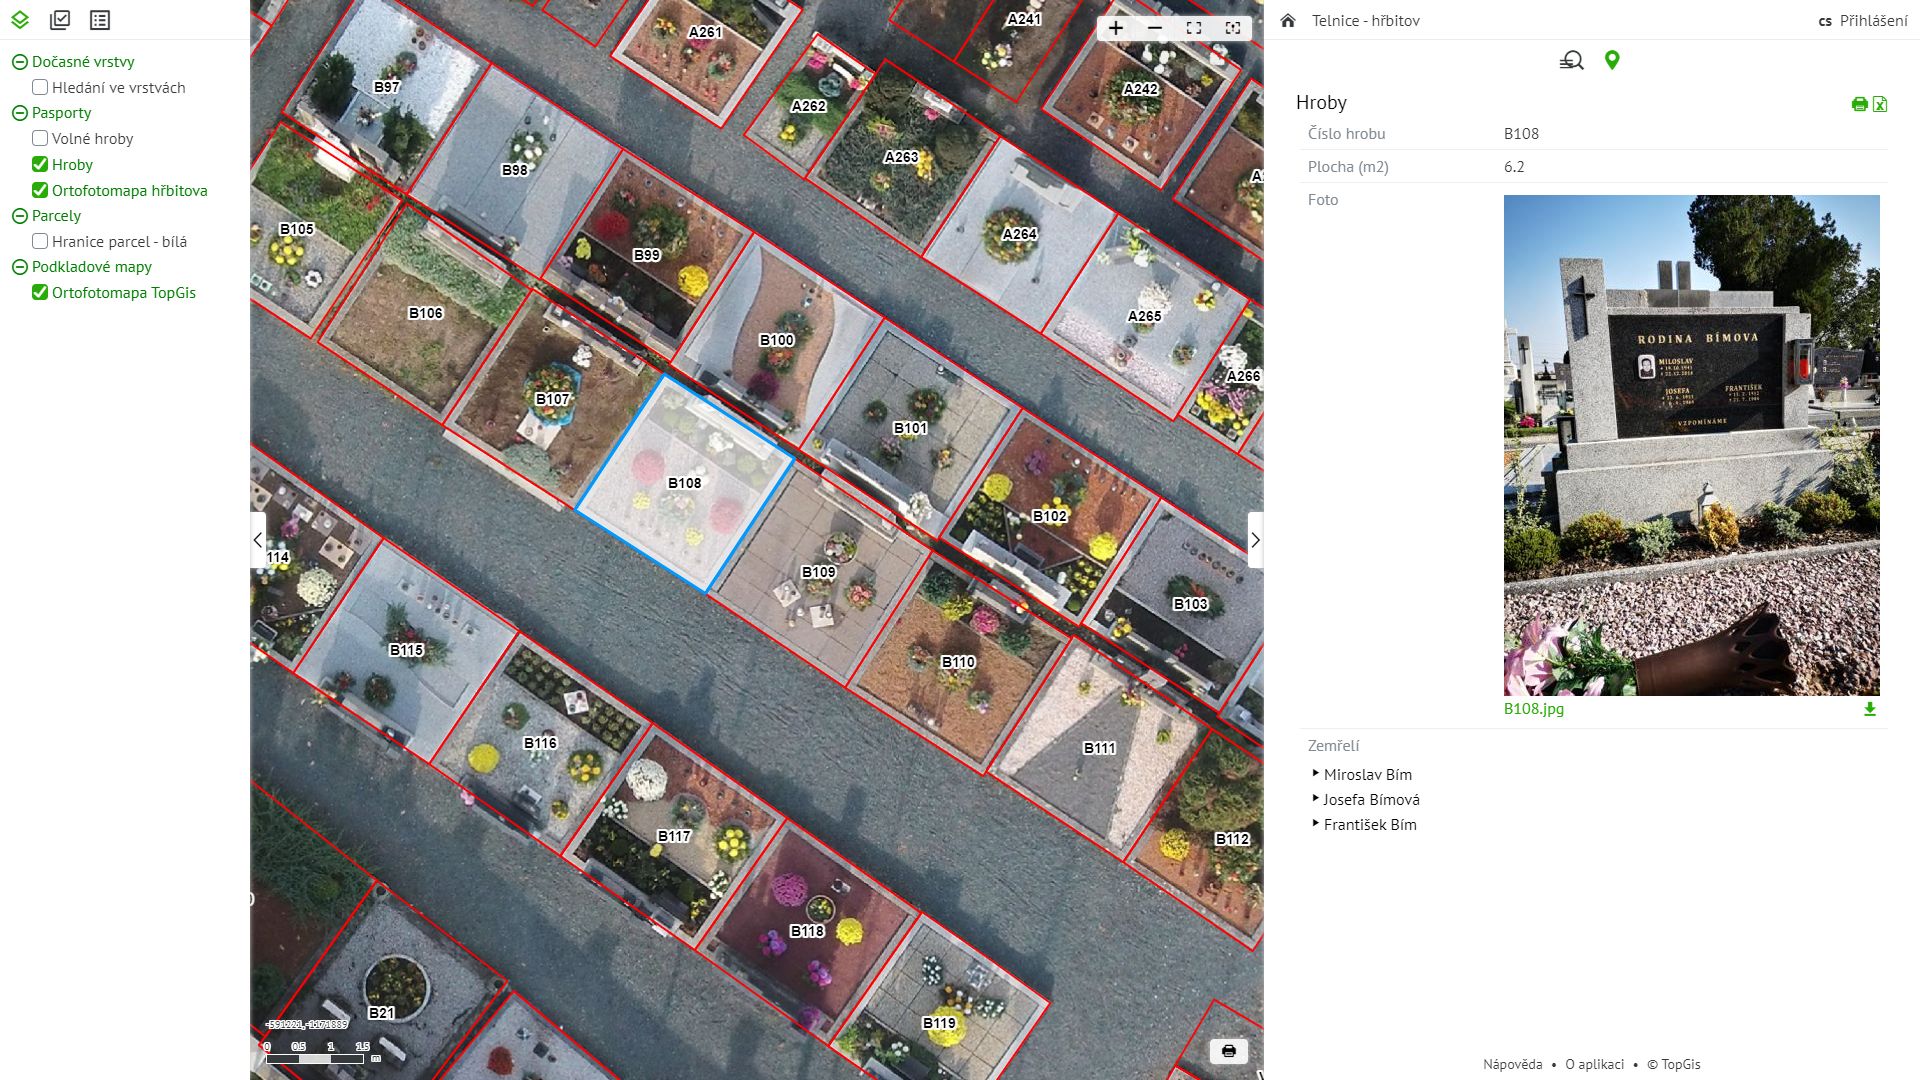Click the Hroby section heading

pyautogui.click(x=1321, y=102)
